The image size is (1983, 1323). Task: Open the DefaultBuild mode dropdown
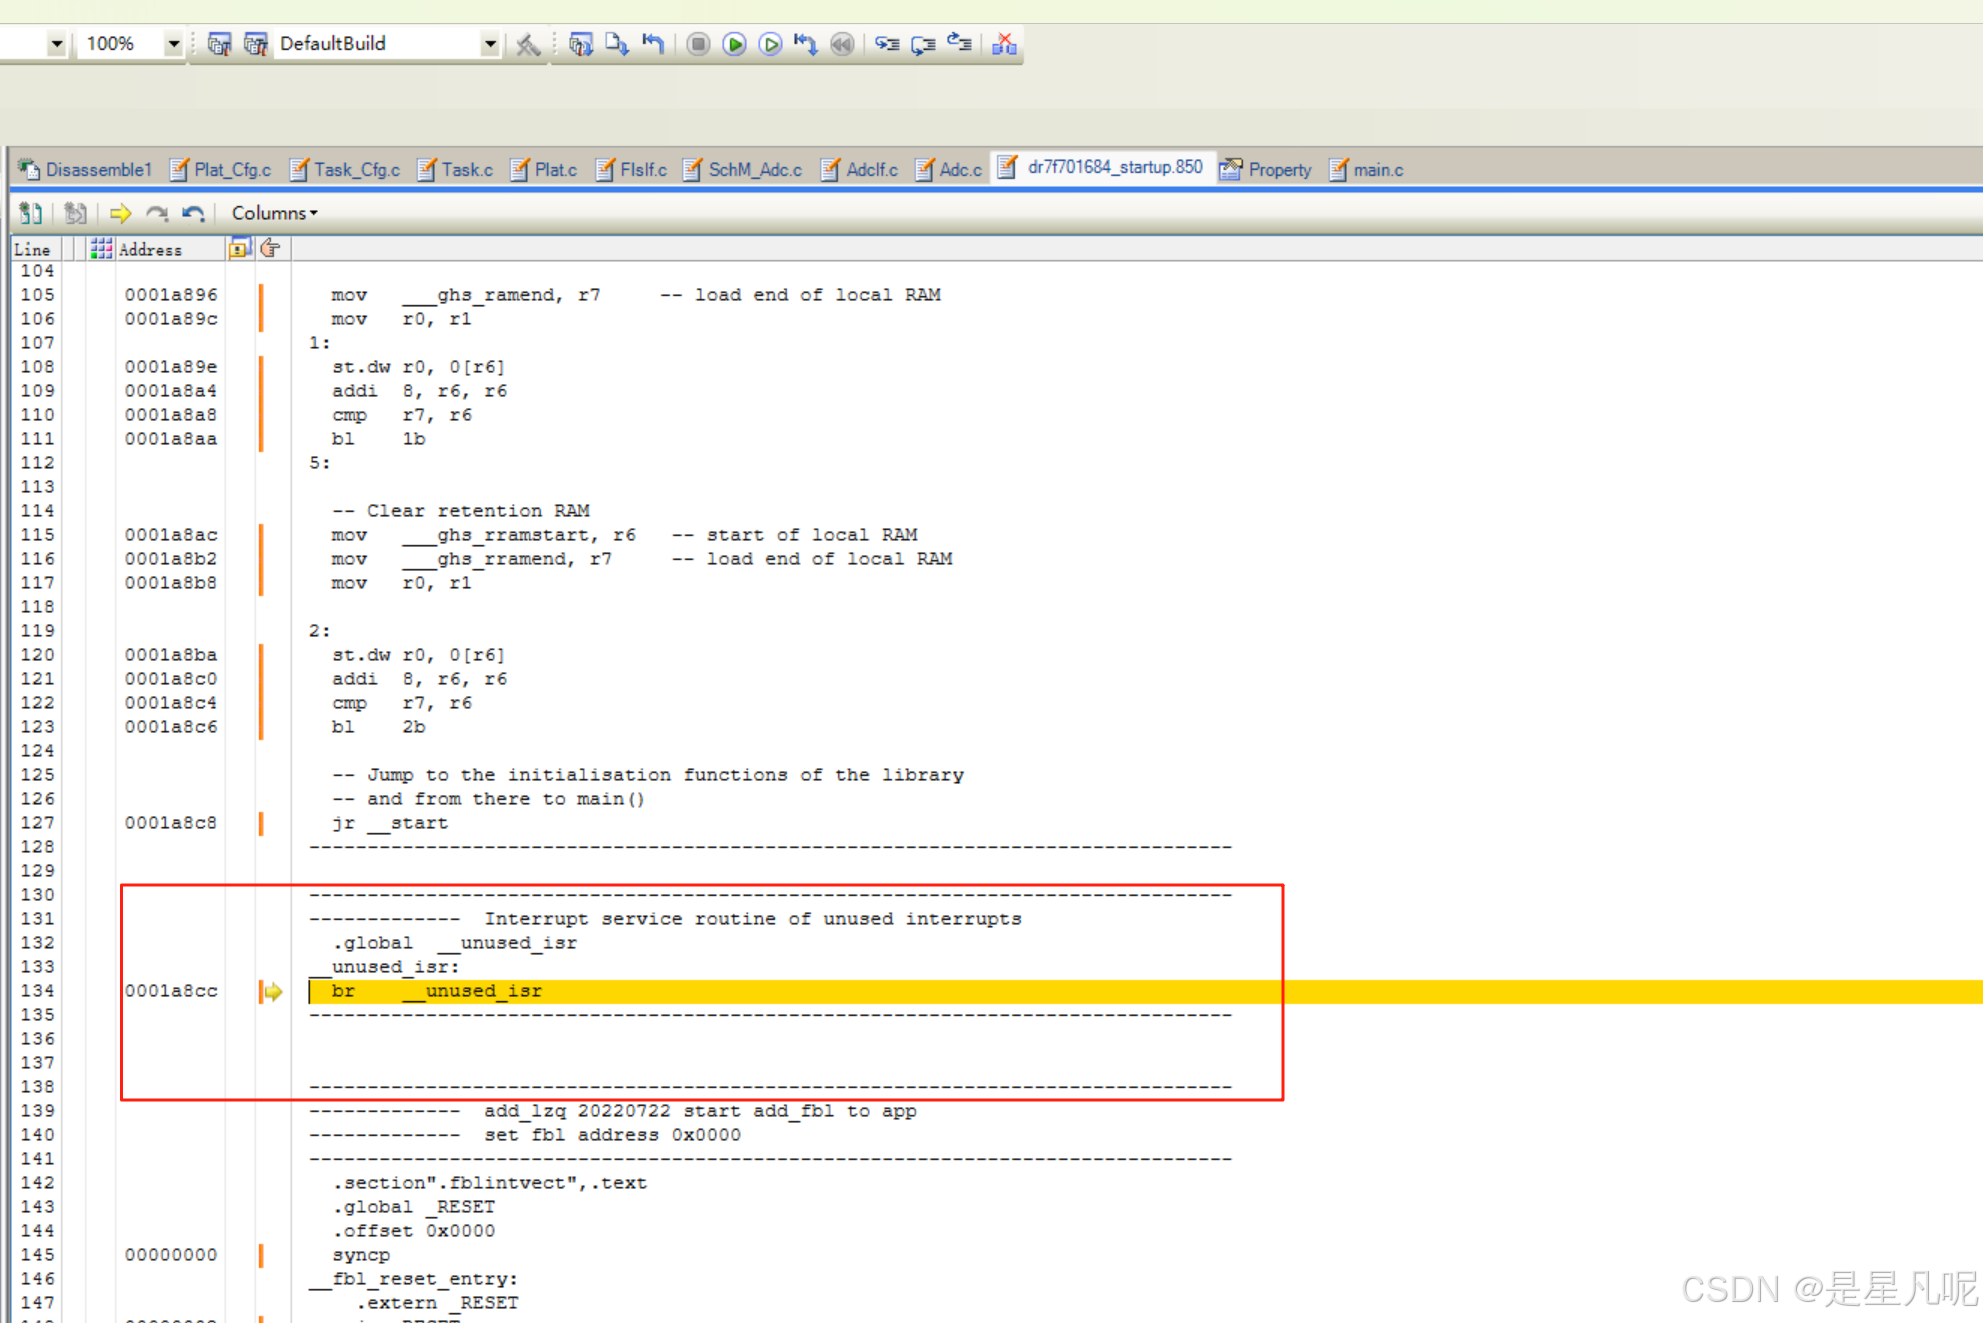point(489,44)
